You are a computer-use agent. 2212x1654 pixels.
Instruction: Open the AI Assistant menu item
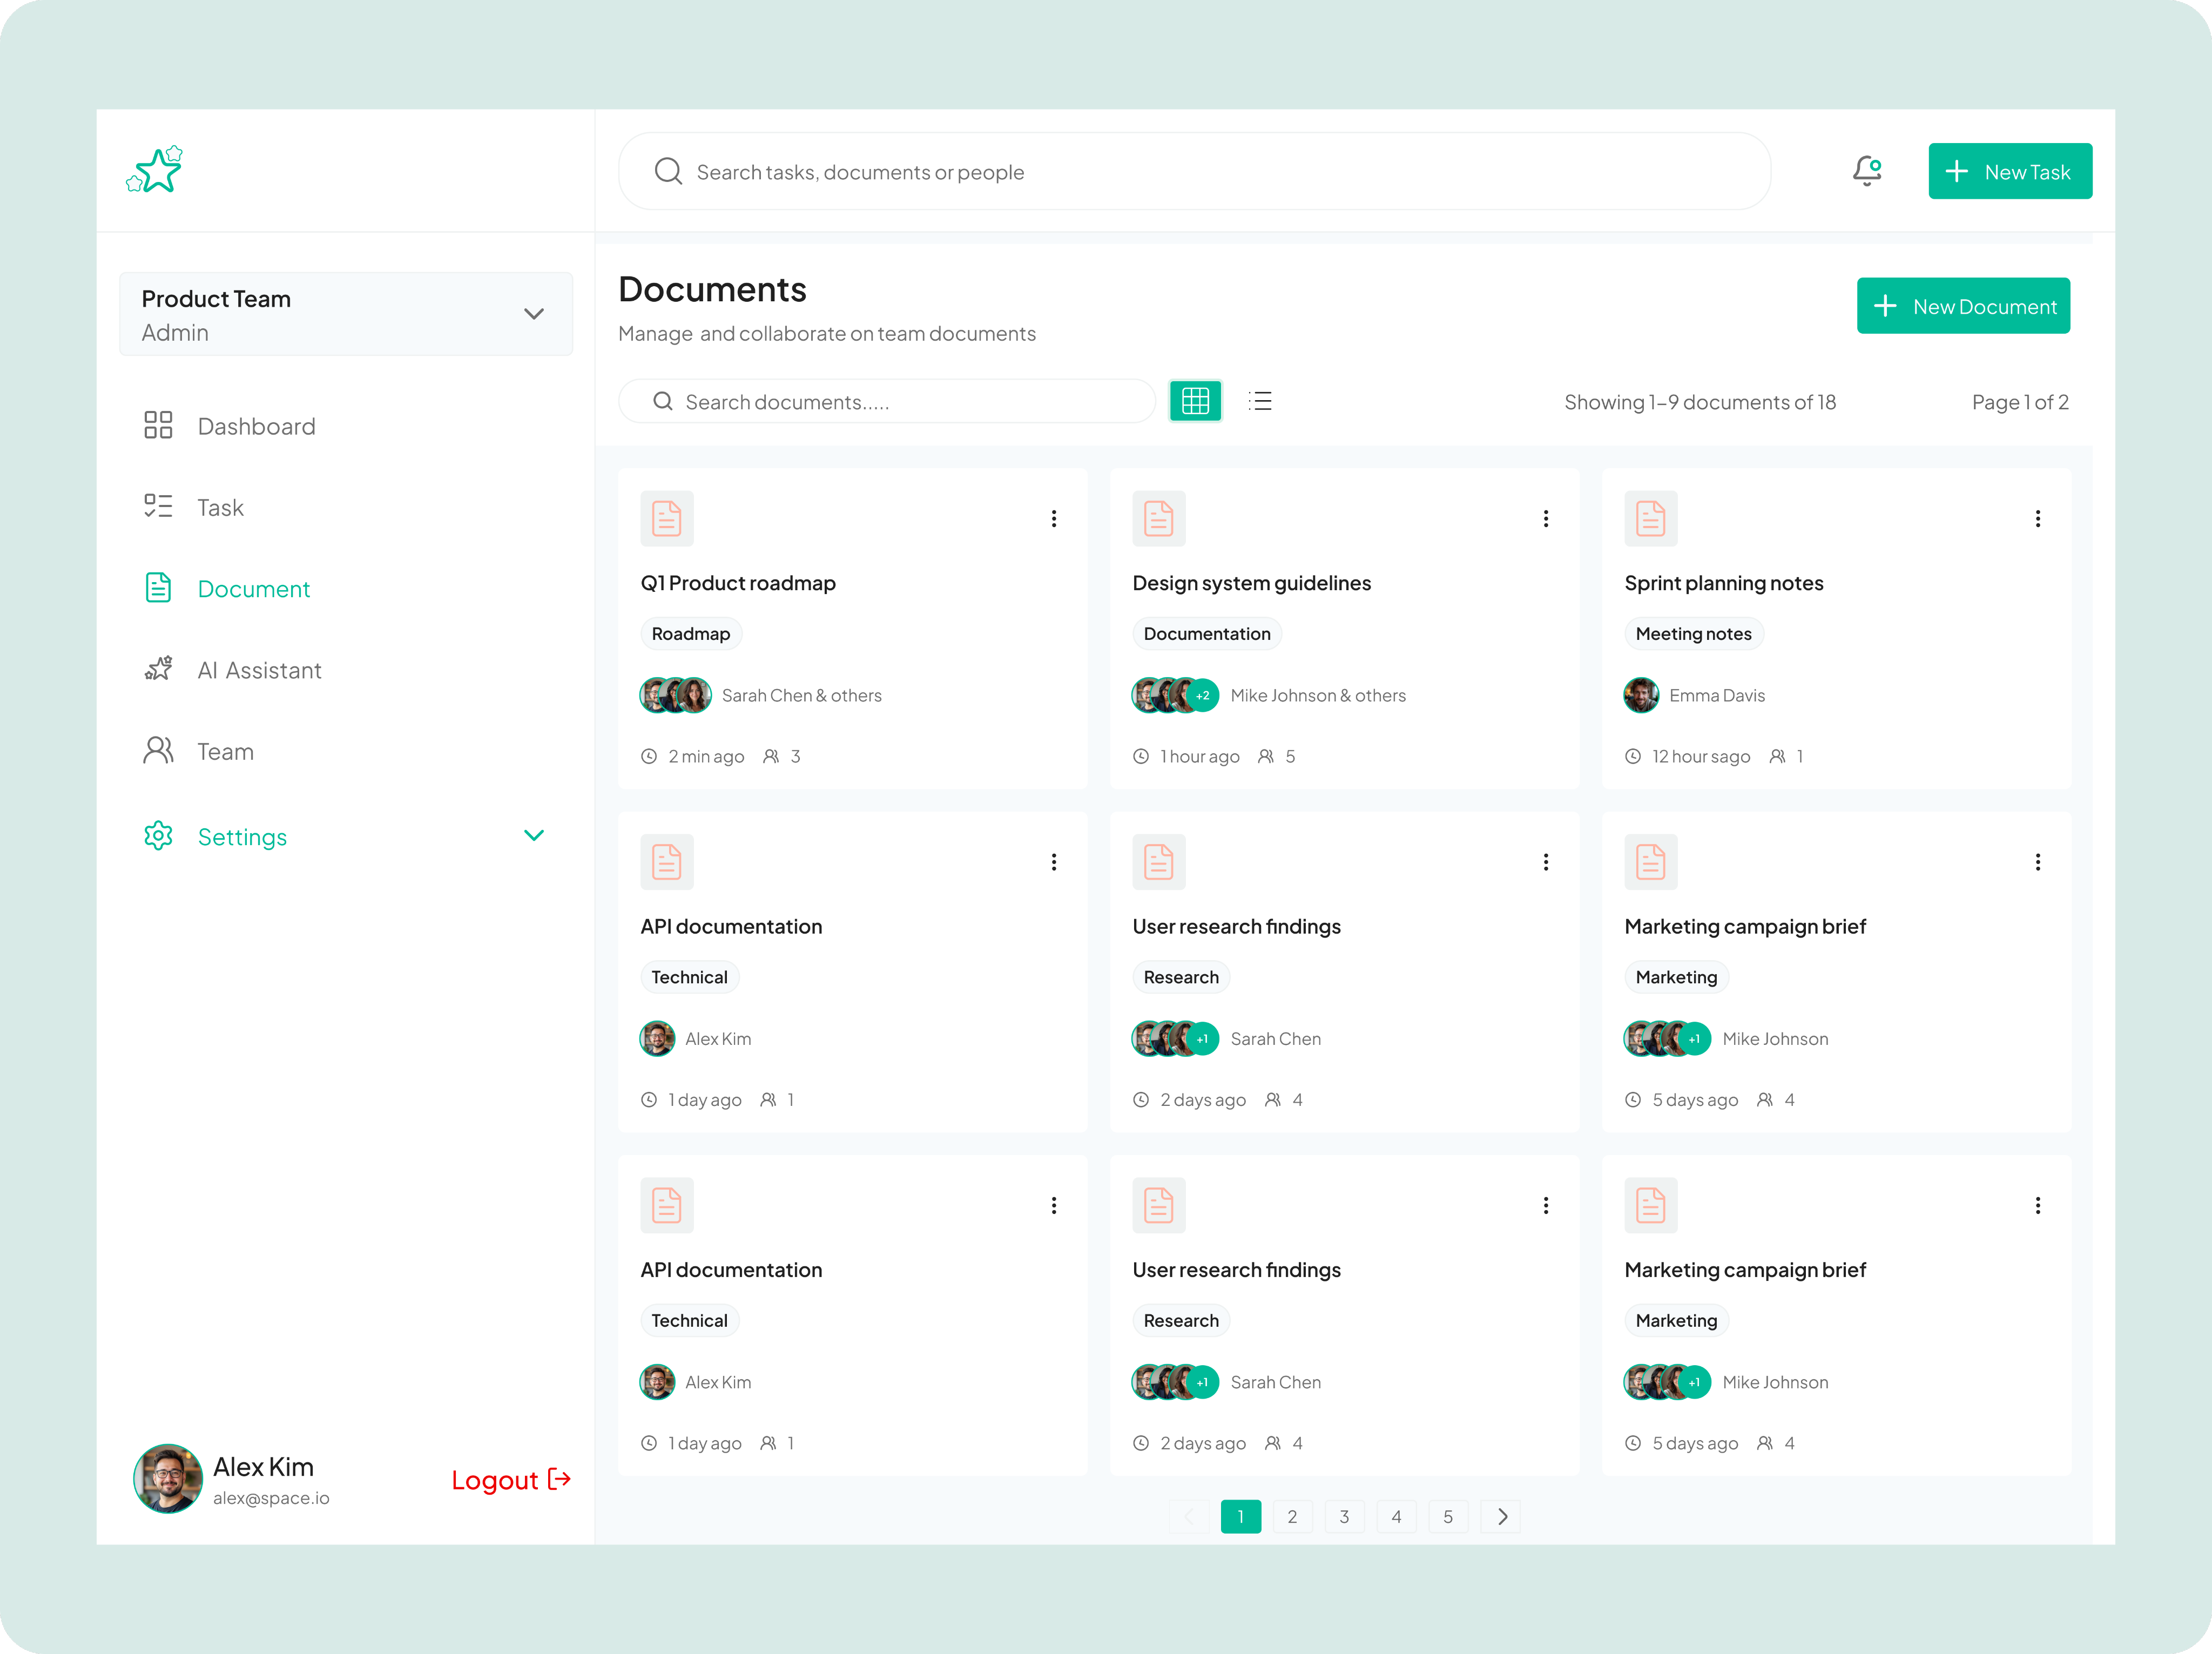(258, 670)
